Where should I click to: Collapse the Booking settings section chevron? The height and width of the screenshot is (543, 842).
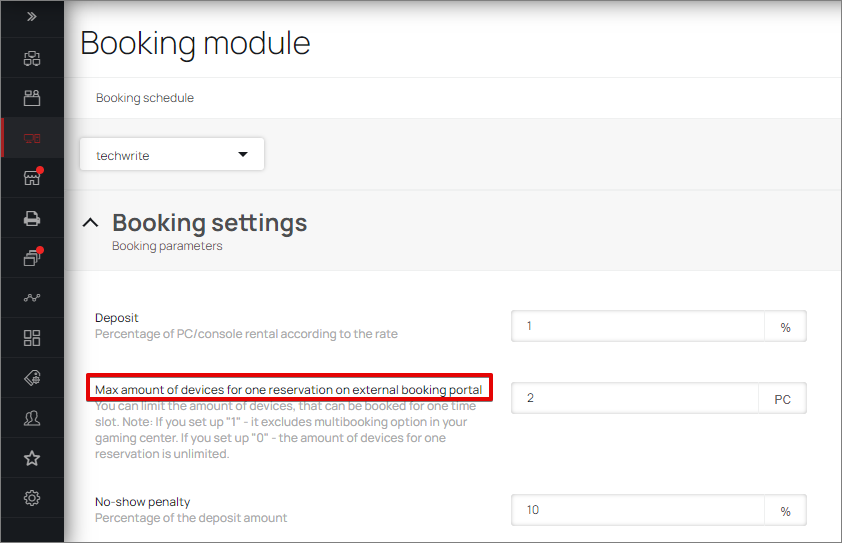[90, 222]
